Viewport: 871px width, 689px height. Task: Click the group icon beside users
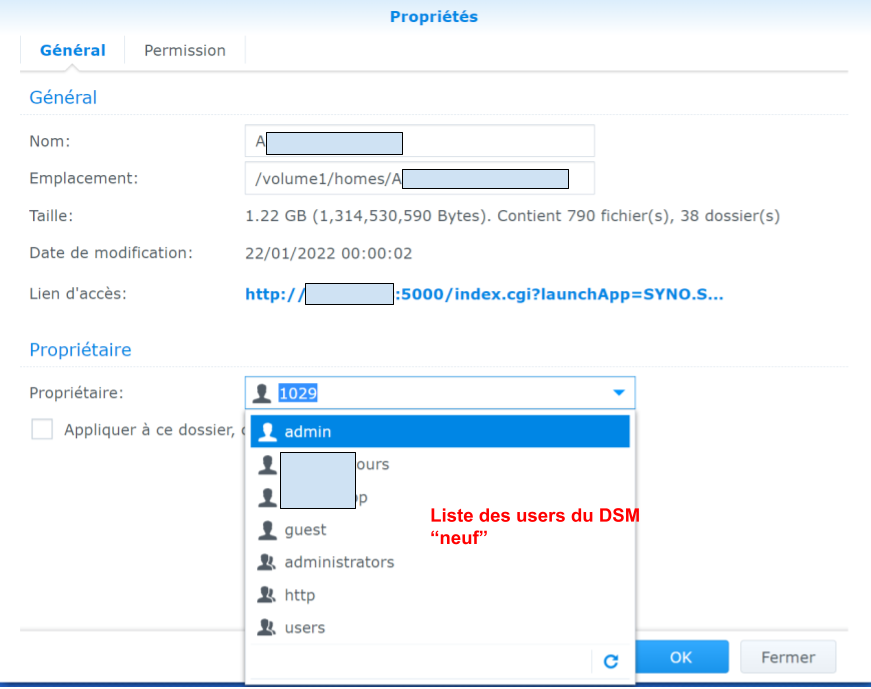(267, 628)
